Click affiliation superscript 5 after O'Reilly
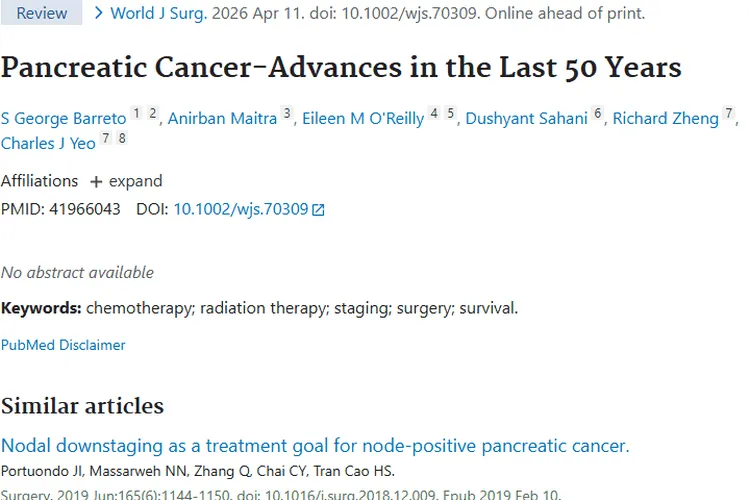Image resolution: width=750 pixels, height=500 pixels. tap(451, 114)
